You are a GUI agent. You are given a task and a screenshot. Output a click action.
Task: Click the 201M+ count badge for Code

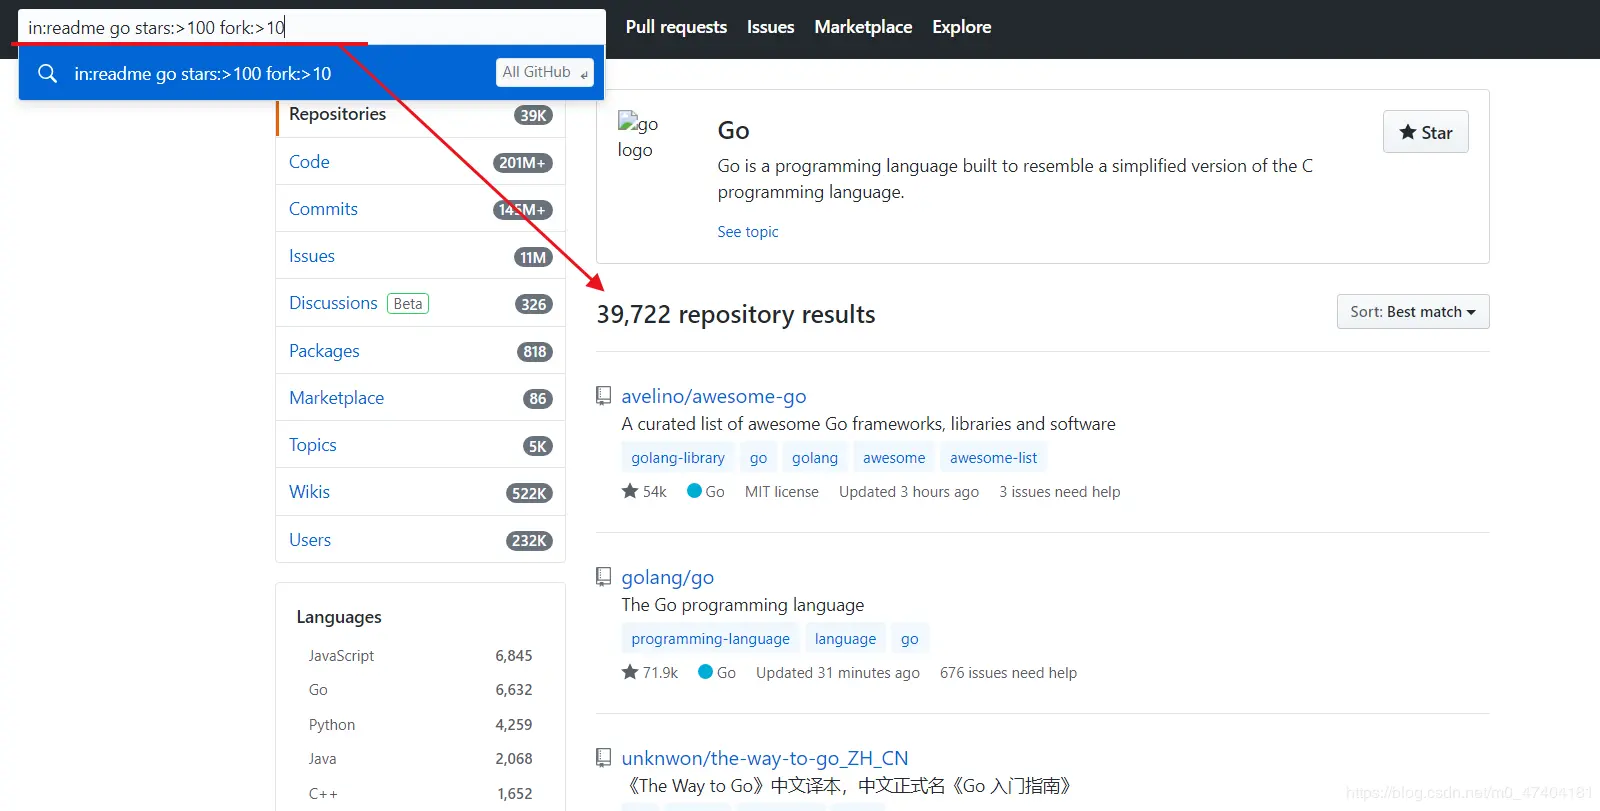click(523, 162)
